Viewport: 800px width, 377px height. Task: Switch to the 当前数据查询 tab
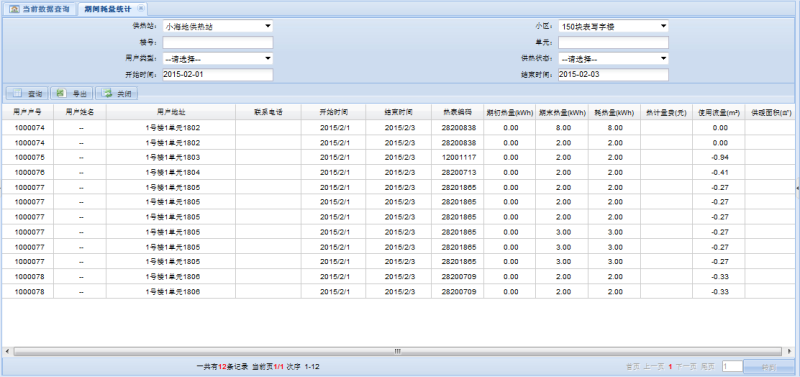tap(40, 9)
